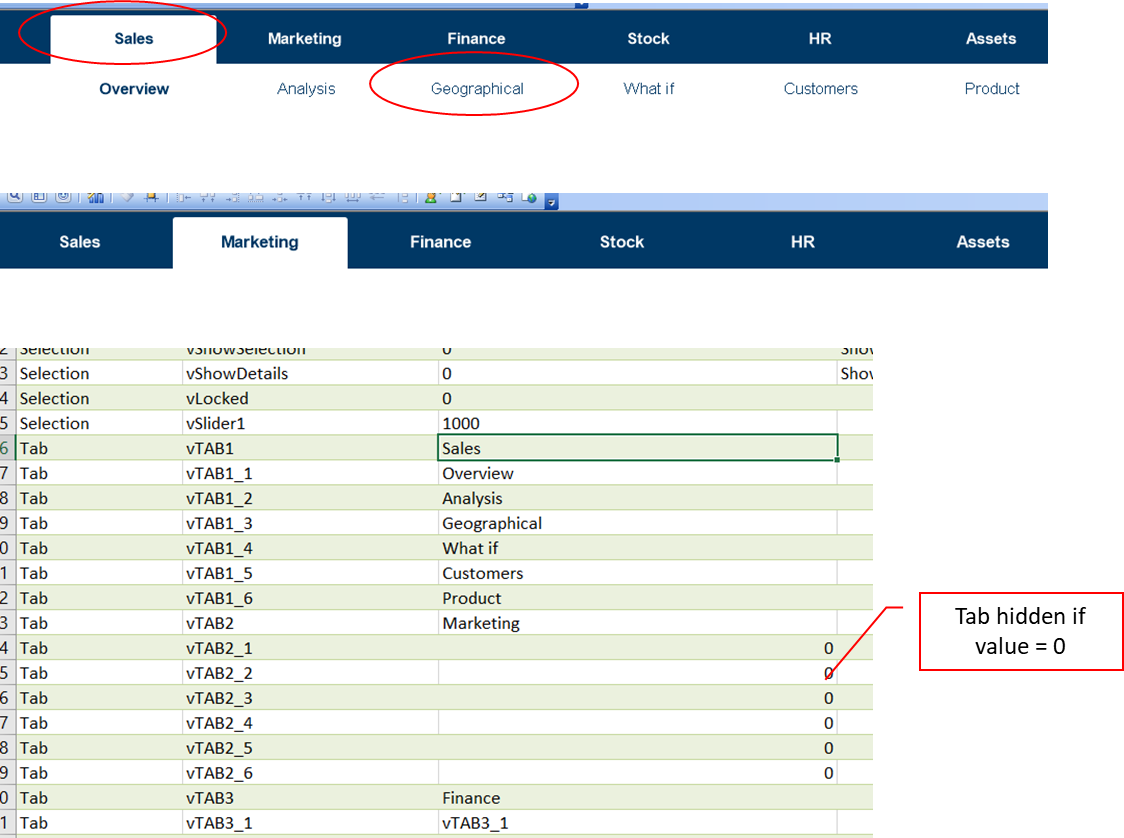Click the pencil edit note icon in toolbar

480,197
